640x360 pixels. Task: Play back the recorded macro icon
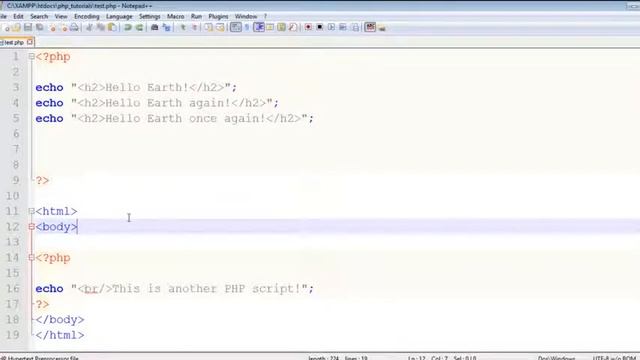[x=331, y=28]
